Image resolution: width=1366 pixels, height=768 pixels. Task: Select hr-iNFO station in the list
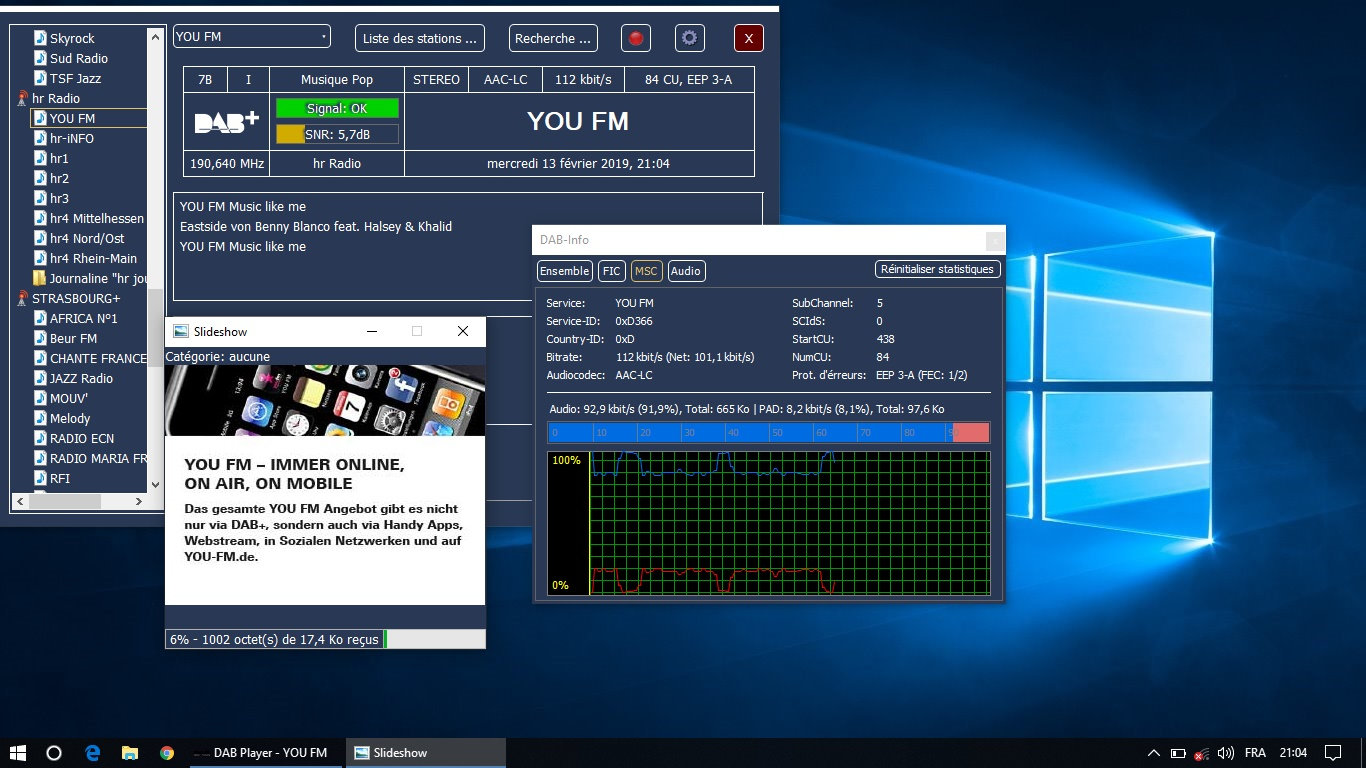point(72,138)
